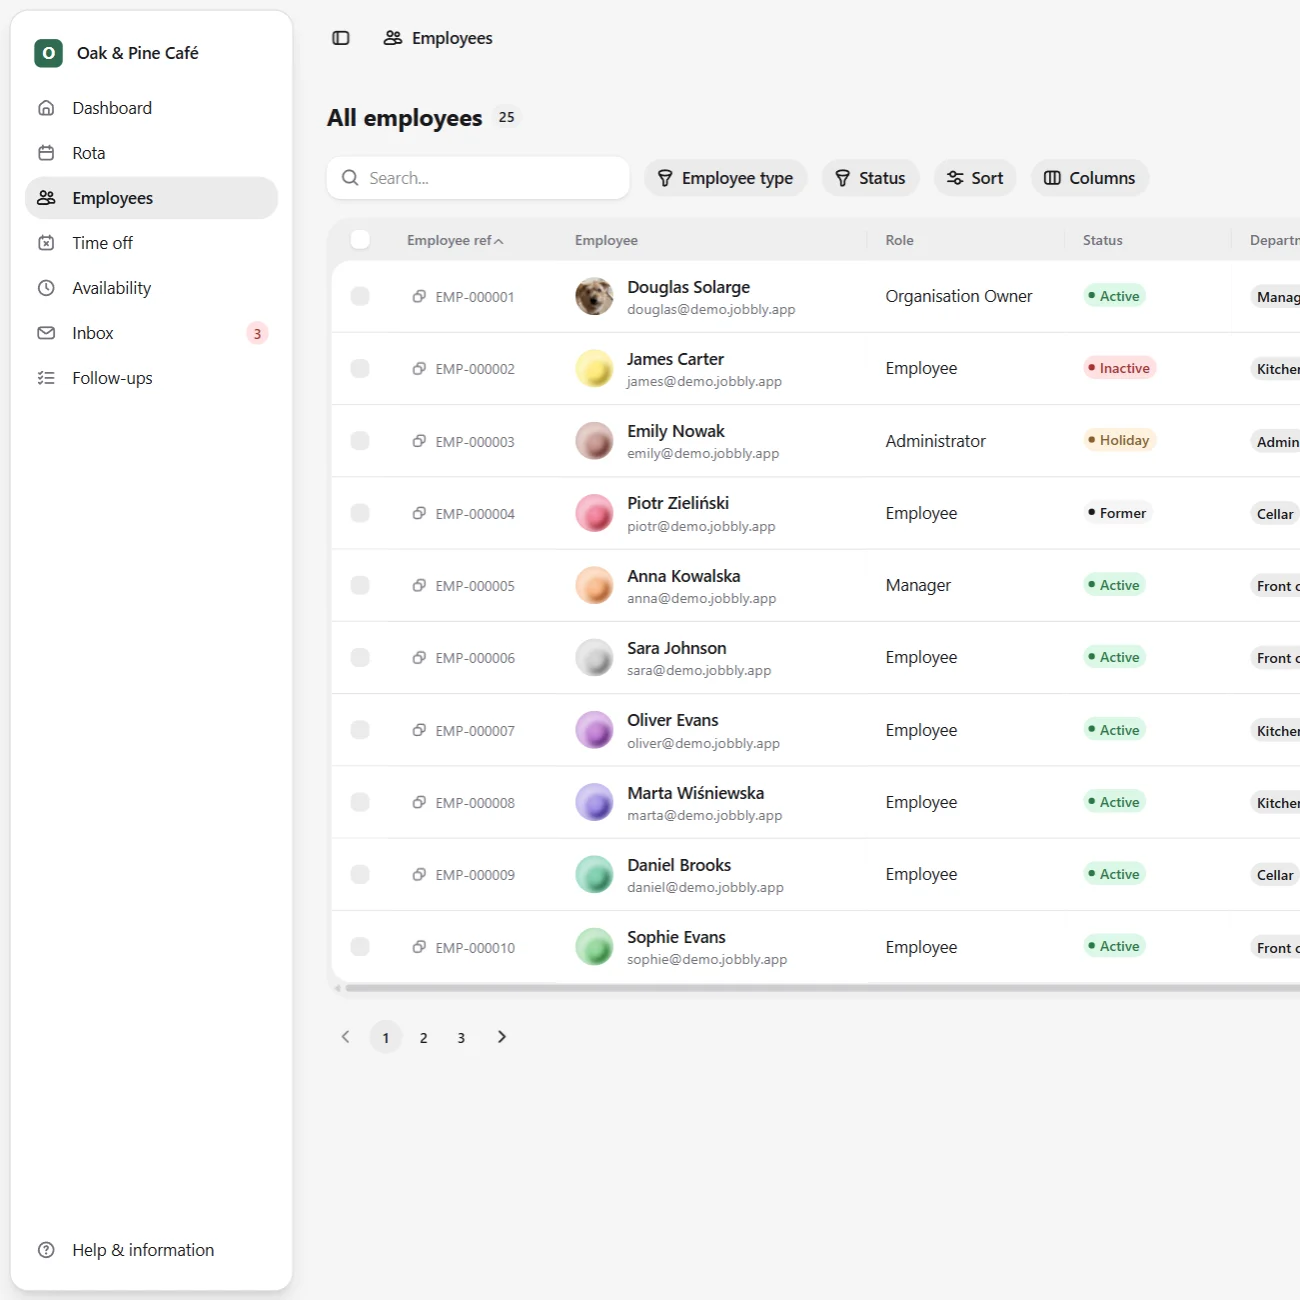Click link icon beside EMP-000009
The image size is (1300, 1300).
click(419, 874)
